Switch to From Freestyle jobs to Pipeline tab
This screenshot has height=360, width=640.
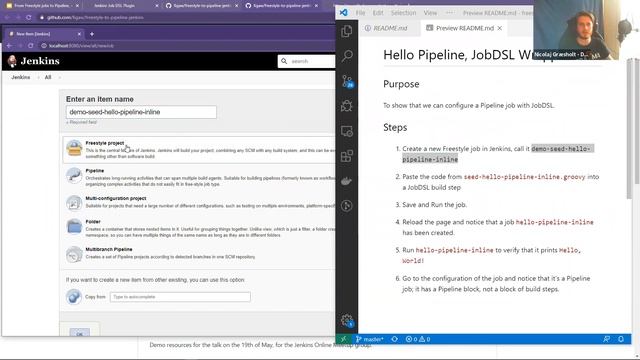(x=42, y=6)
